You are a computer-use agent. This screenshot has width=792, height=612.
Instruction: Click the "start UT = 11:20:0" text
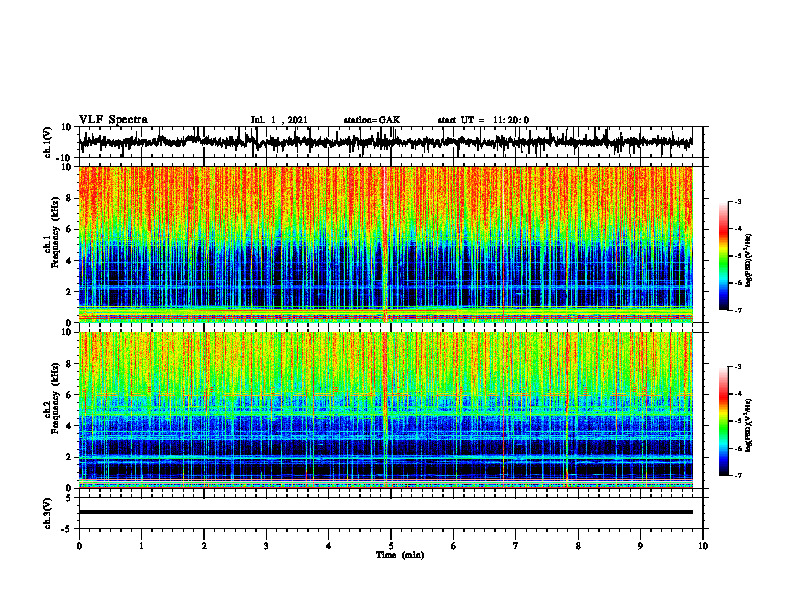pos(483,120)
